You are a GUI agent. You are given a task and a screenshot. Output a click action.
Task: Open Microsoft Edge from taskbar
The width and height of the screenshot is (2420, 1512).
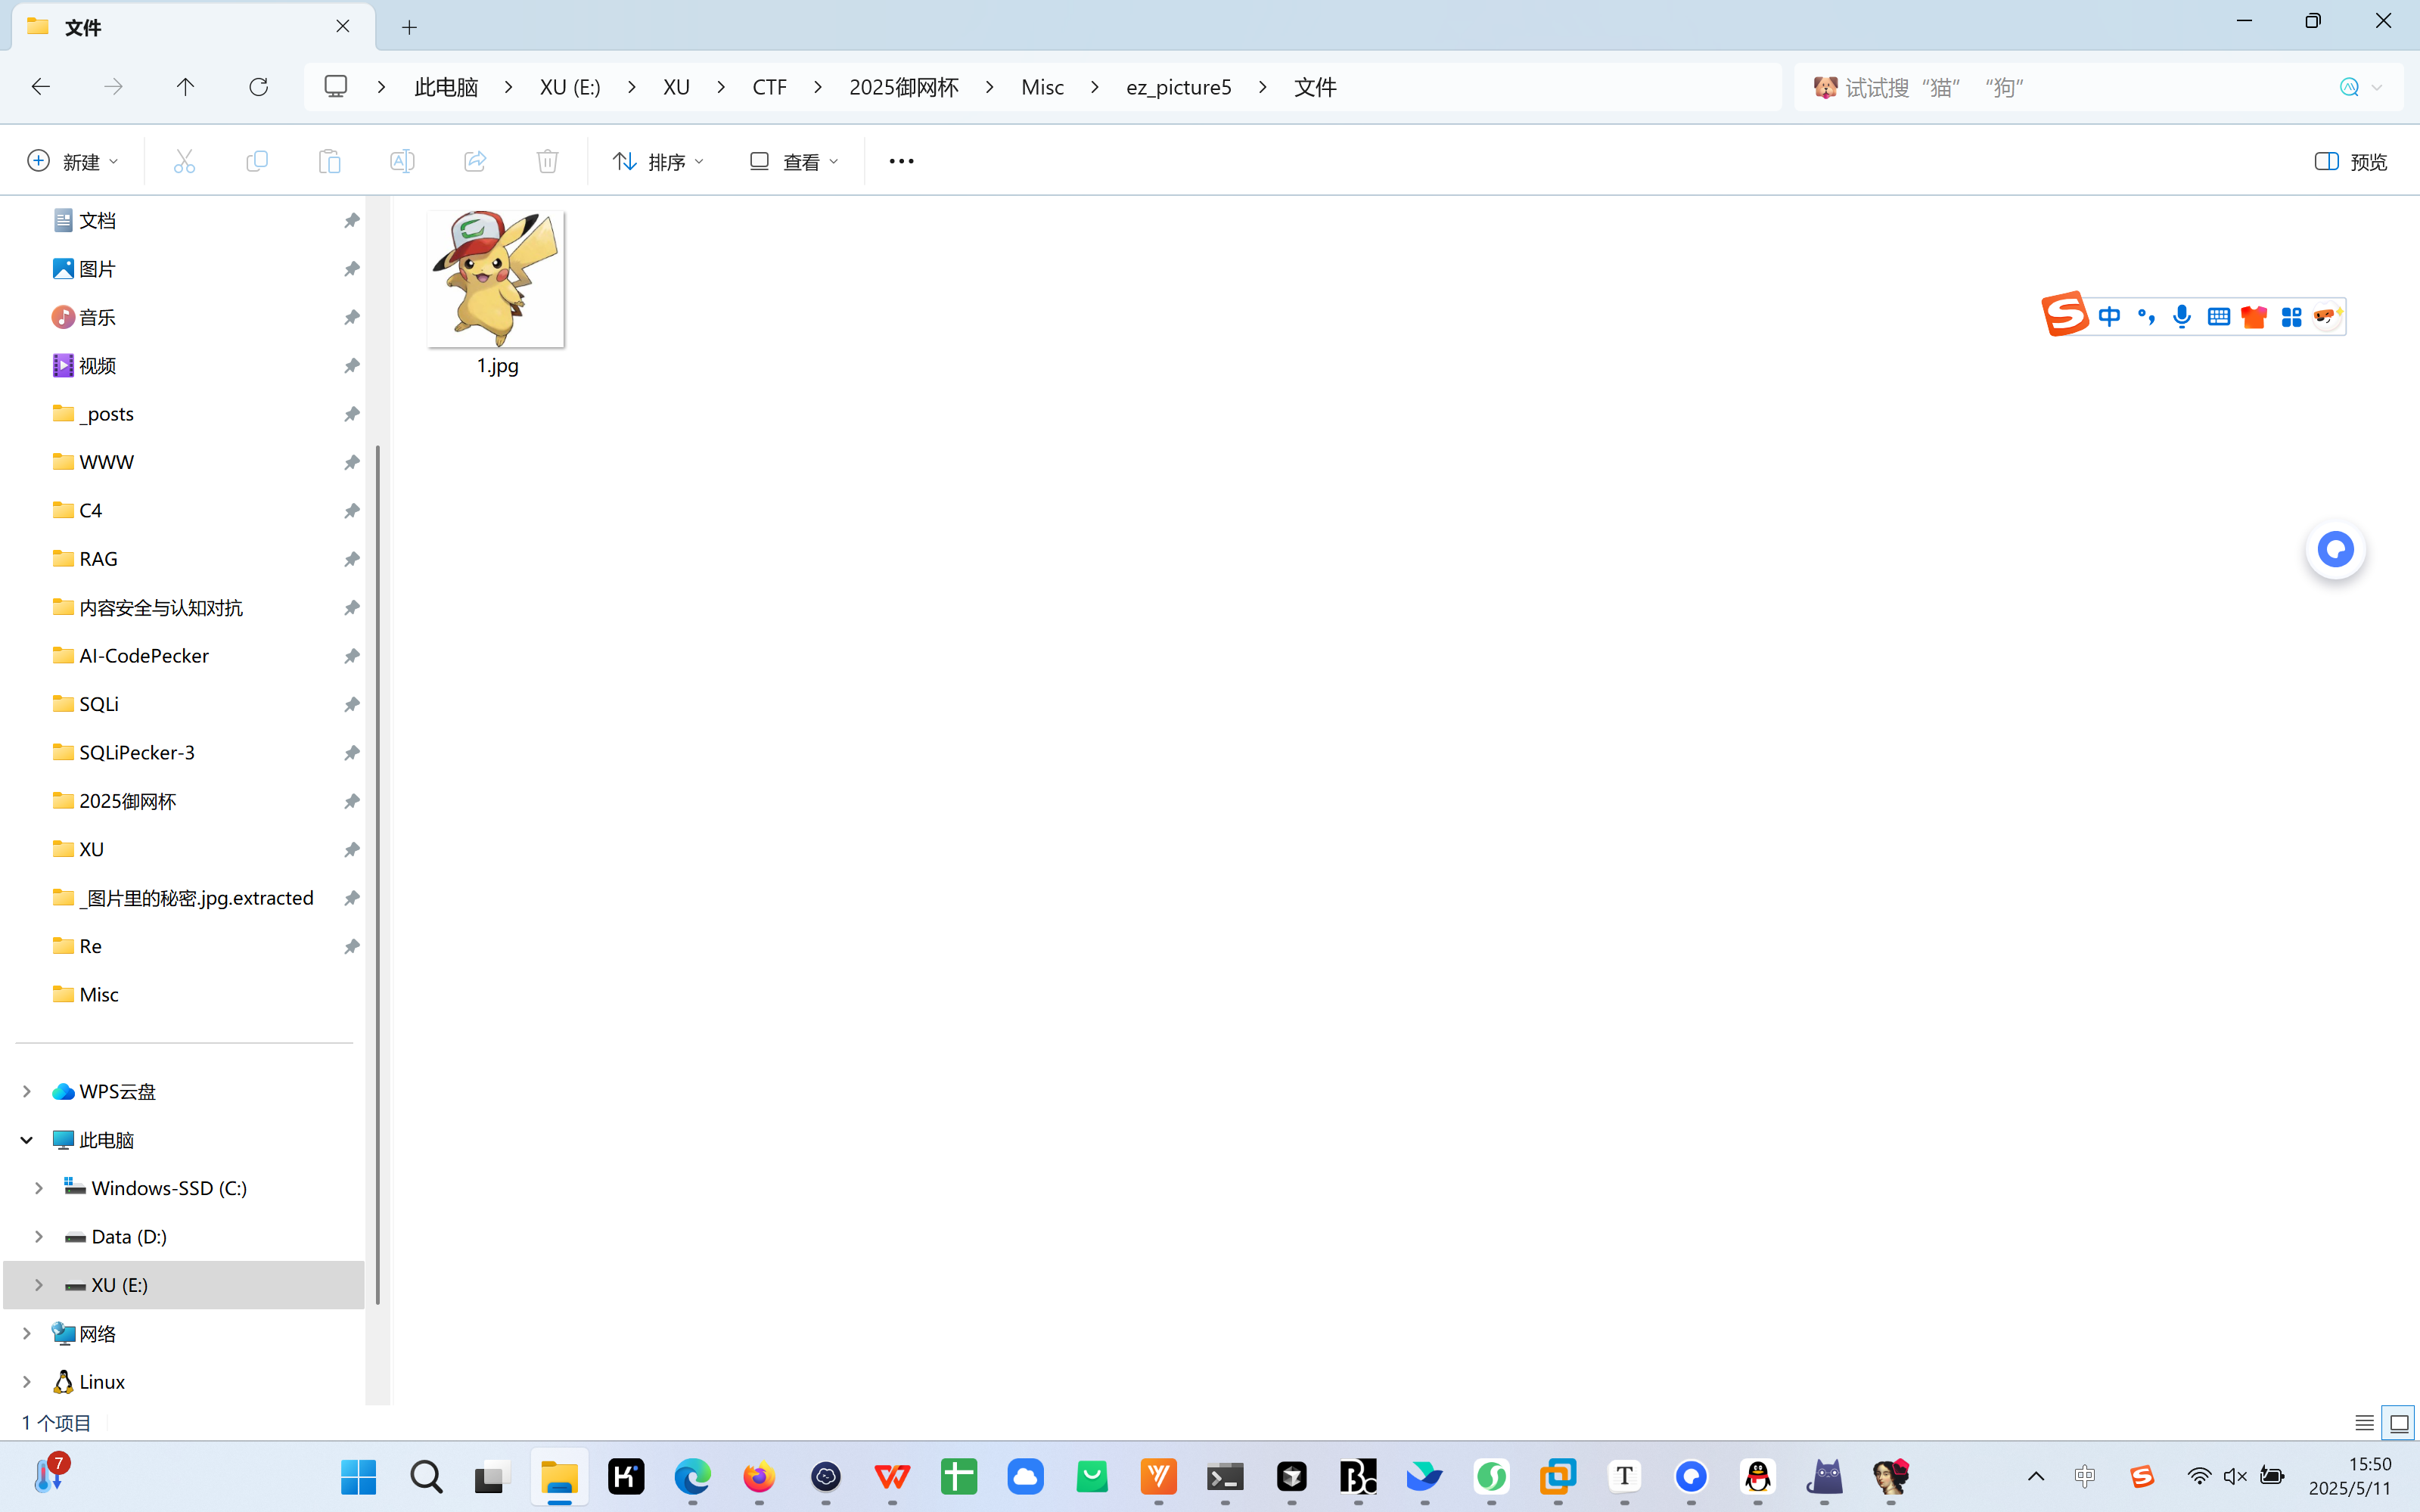point(692,1477)
